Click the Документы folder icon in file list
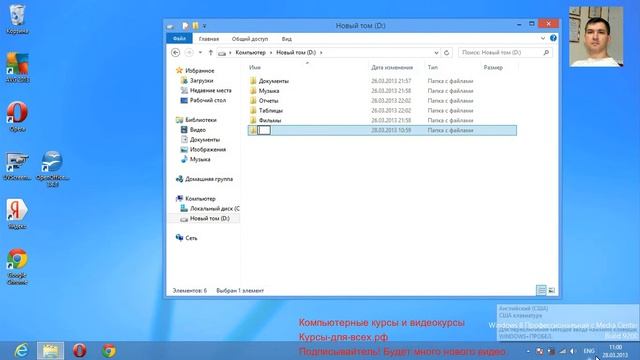The image size is (640, 360). point(253,81)
